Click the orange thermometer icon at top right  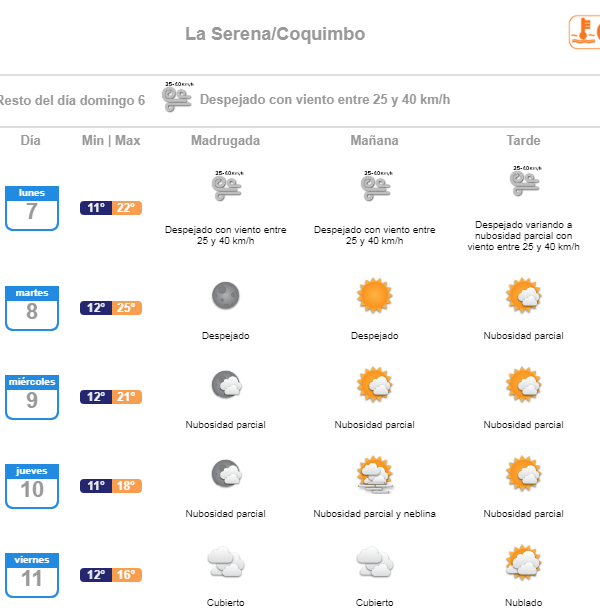[x=586, y=32]
